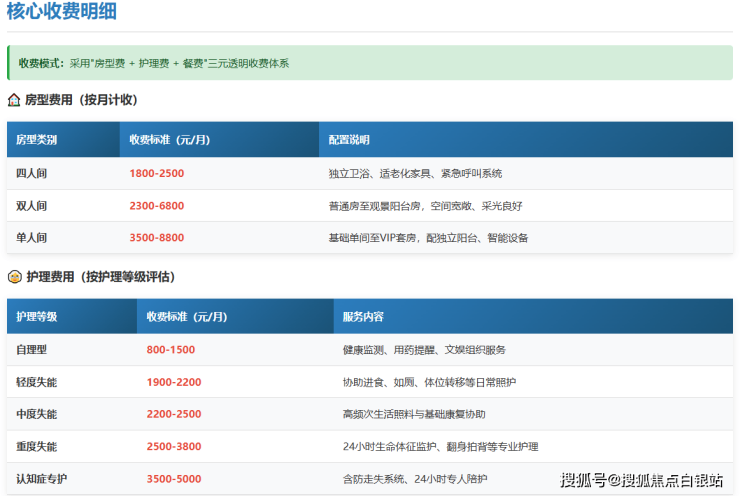
Task: Click the caregiver face icon beside 护理费用
Action: point(14,277)
